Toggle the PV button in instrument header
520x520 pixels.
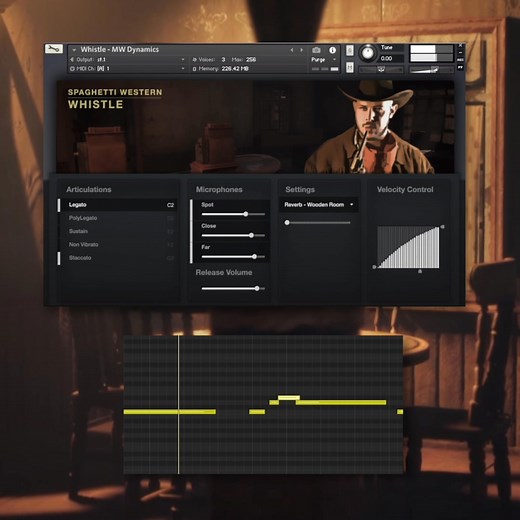point(460,67)
